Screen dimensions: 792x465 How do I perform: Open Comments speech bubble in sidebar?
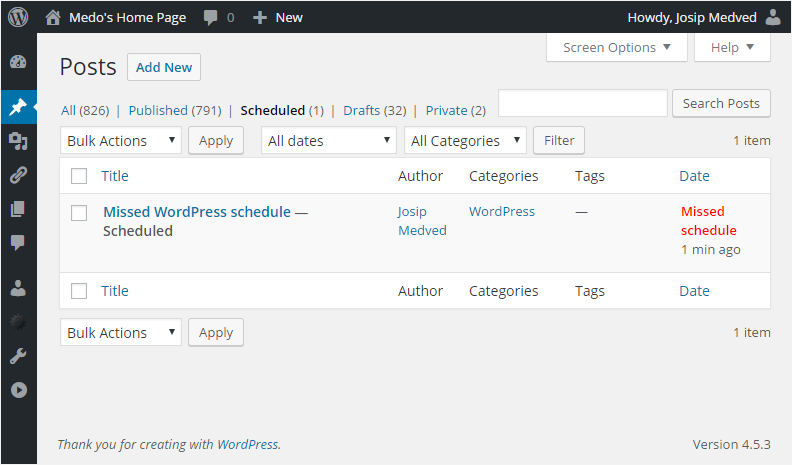(x=18, y=243)
